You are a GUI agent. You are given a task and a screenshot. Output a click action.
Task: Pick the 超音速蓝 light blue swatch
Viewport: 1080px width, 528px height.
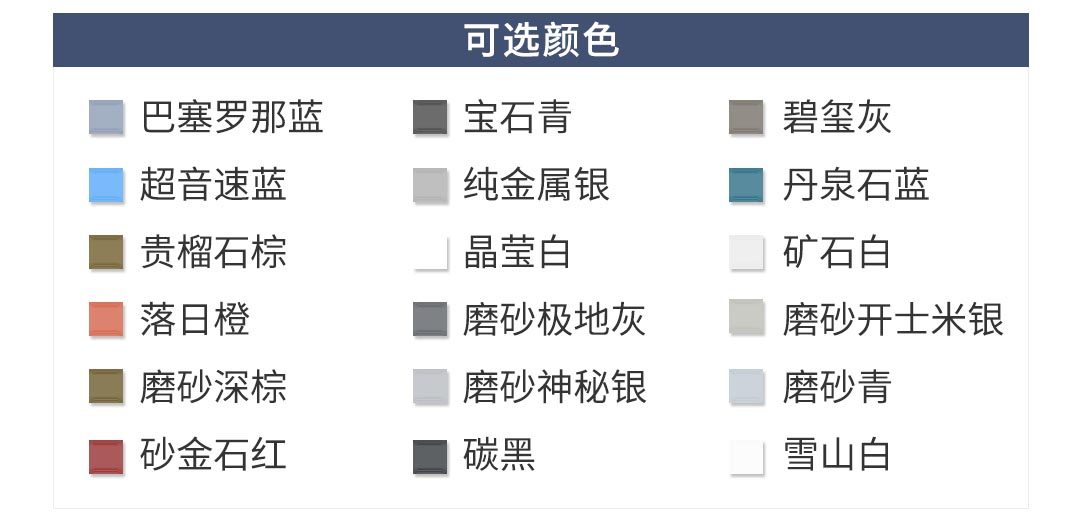[x=106, y=185]
